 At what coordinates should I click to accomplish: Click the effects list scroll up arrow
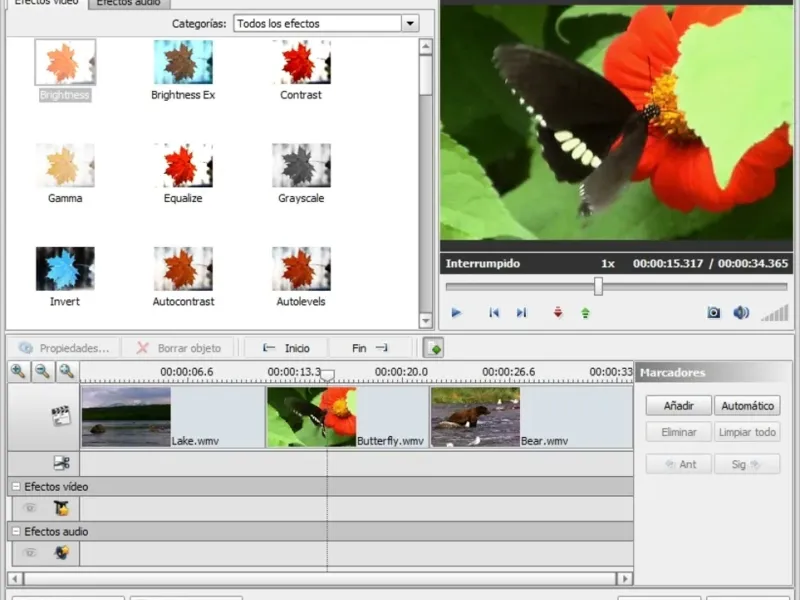point(426,47)
